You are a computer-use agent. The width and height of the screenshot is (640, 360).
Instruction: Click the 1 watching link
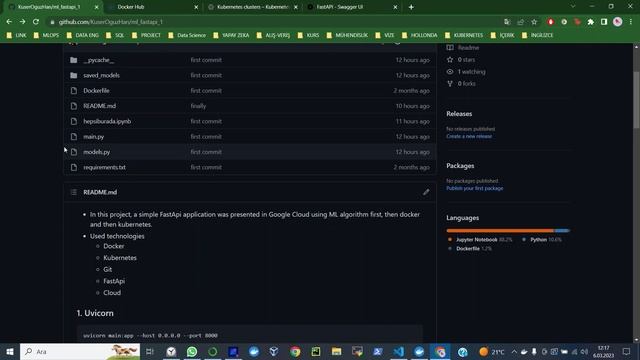[471, 72]
